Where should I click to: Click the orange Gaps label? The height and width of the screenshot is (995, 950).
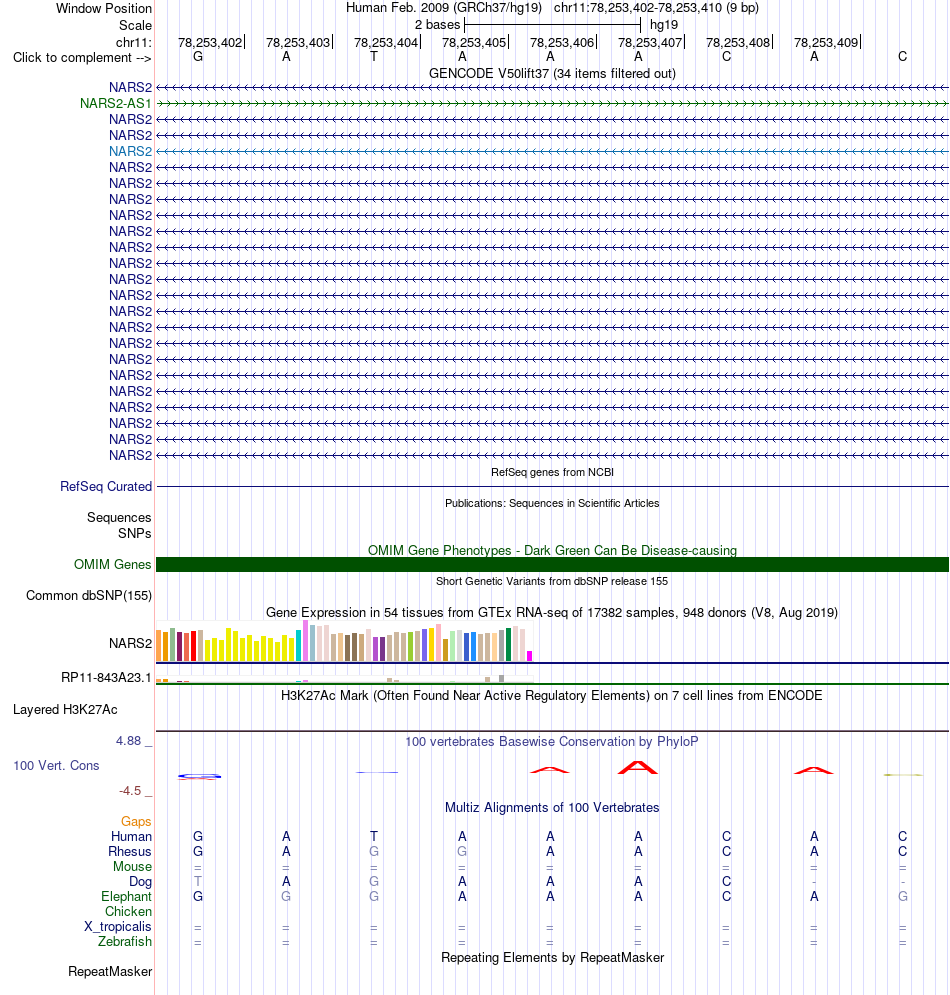coord(136,822)
